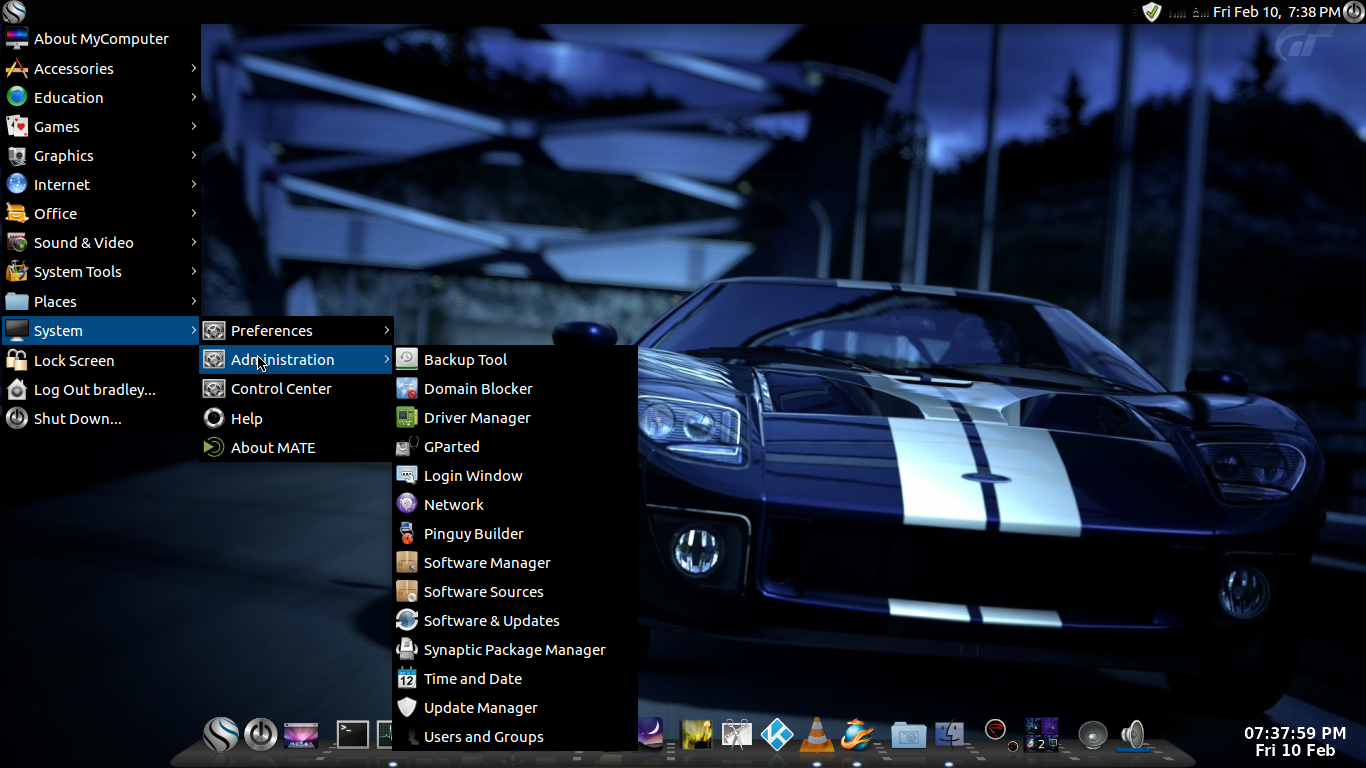
Task: Click Shut Down... in the main menu
Action: tap(77, 419)
